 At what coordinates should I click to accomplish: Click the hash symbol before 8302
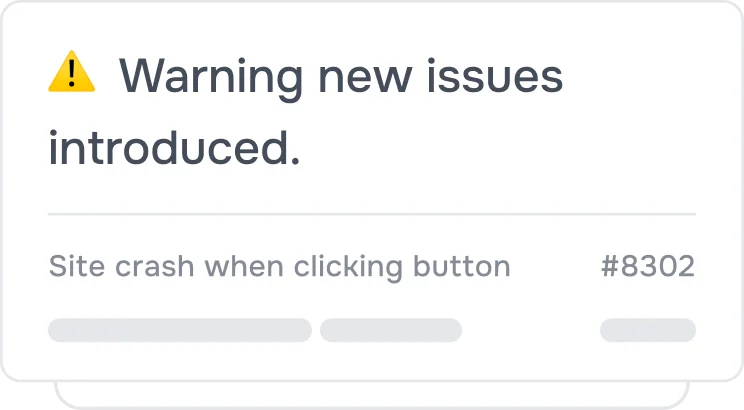(x=609, y=267)
